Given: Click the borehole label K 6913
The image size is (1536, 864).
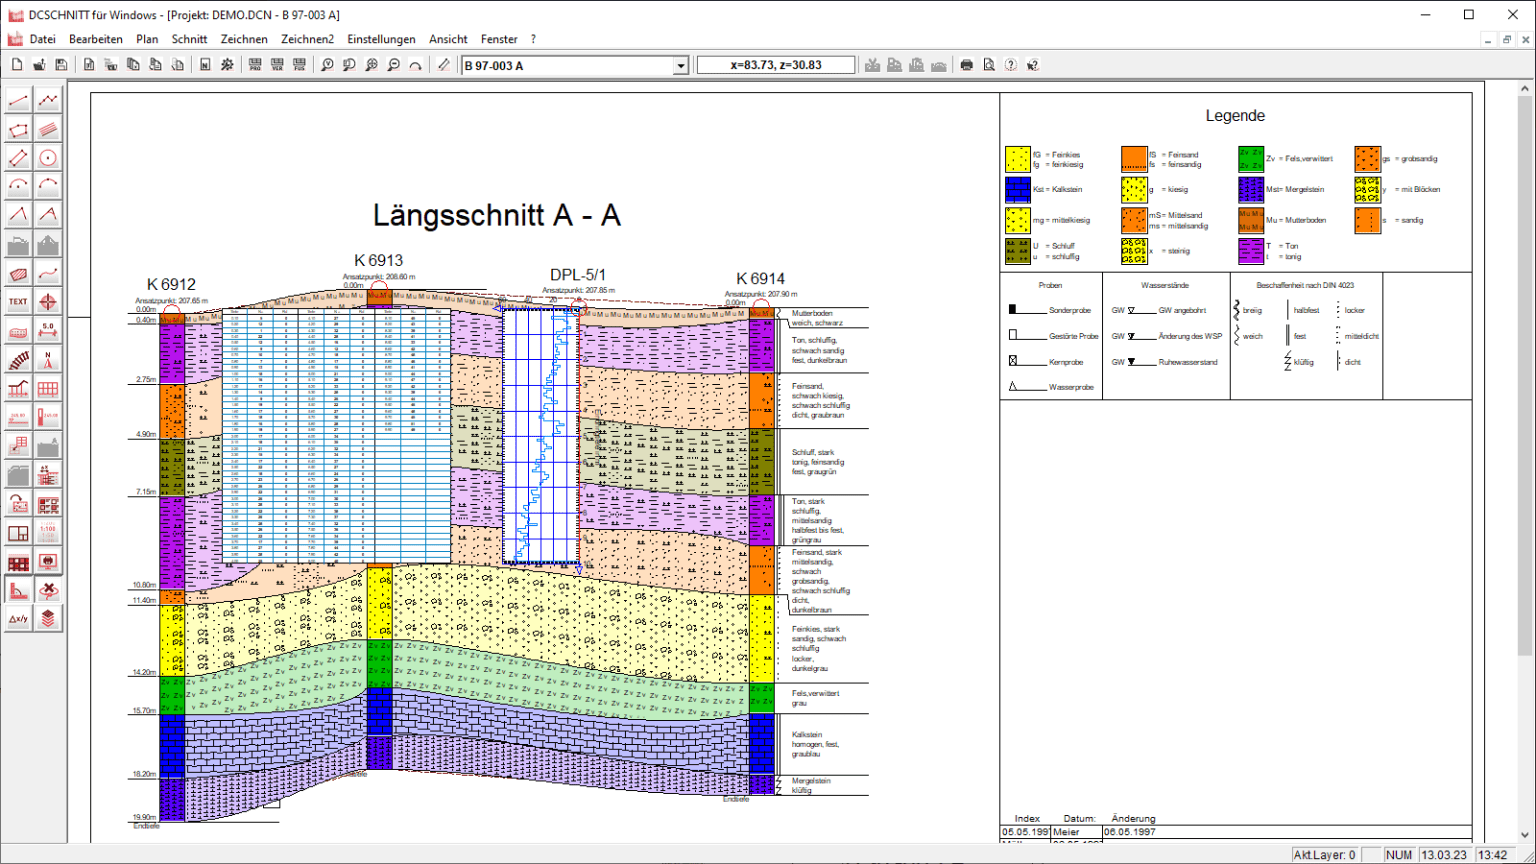Looking at the screenshot, I should click(378, 261).
